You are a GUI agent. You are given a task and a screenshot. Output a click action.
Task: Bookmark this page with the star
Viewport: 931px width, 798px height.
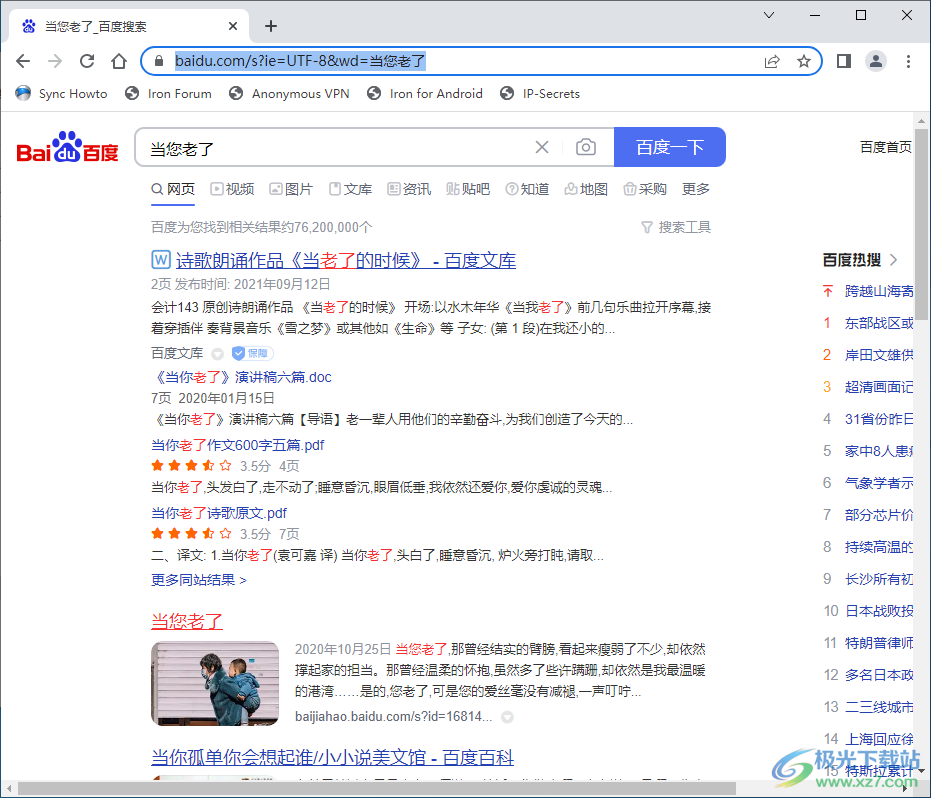[803, 61]
